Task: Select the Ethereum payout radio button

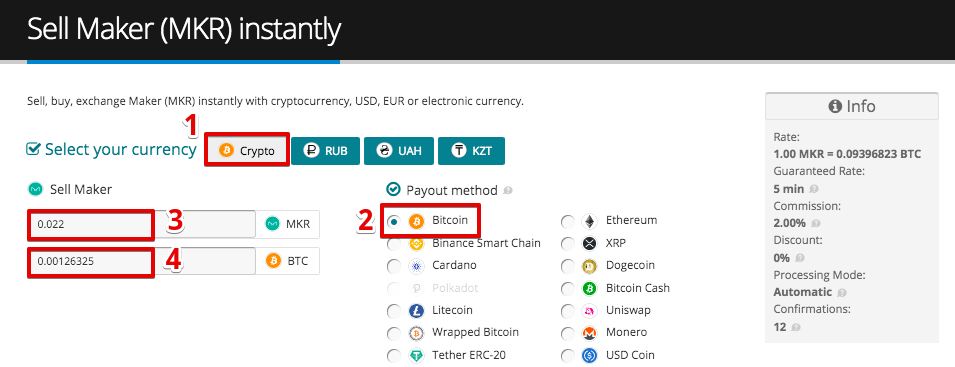Action: click(568, 222)
